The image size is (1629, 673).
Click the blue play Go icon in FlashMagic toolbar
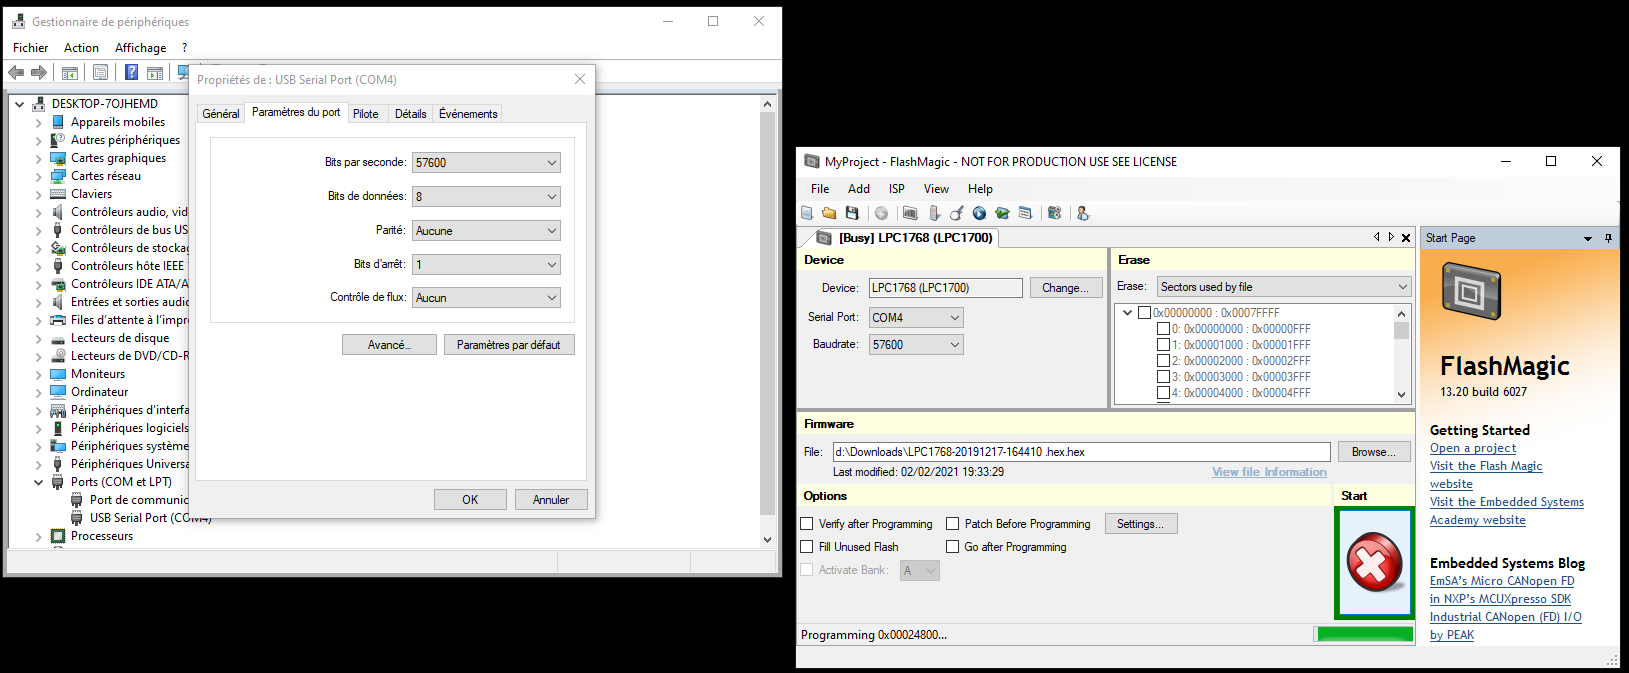coord(979,213)
